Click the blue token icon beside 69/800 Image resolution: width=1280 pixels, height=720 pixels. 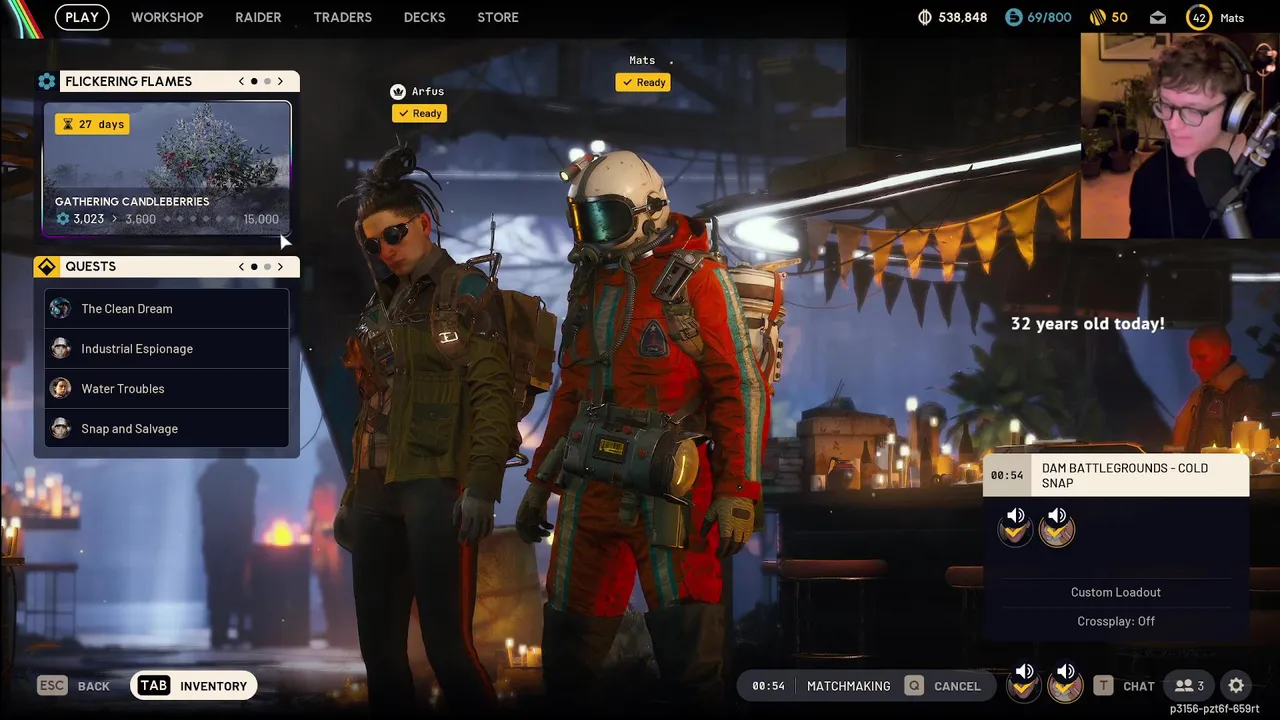point(1014,17)
